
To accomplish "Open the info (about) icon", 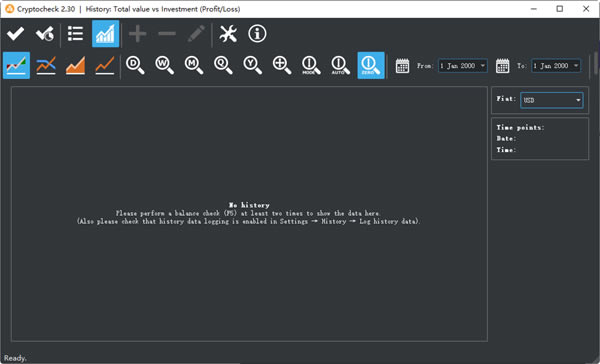I will (257, 34).
